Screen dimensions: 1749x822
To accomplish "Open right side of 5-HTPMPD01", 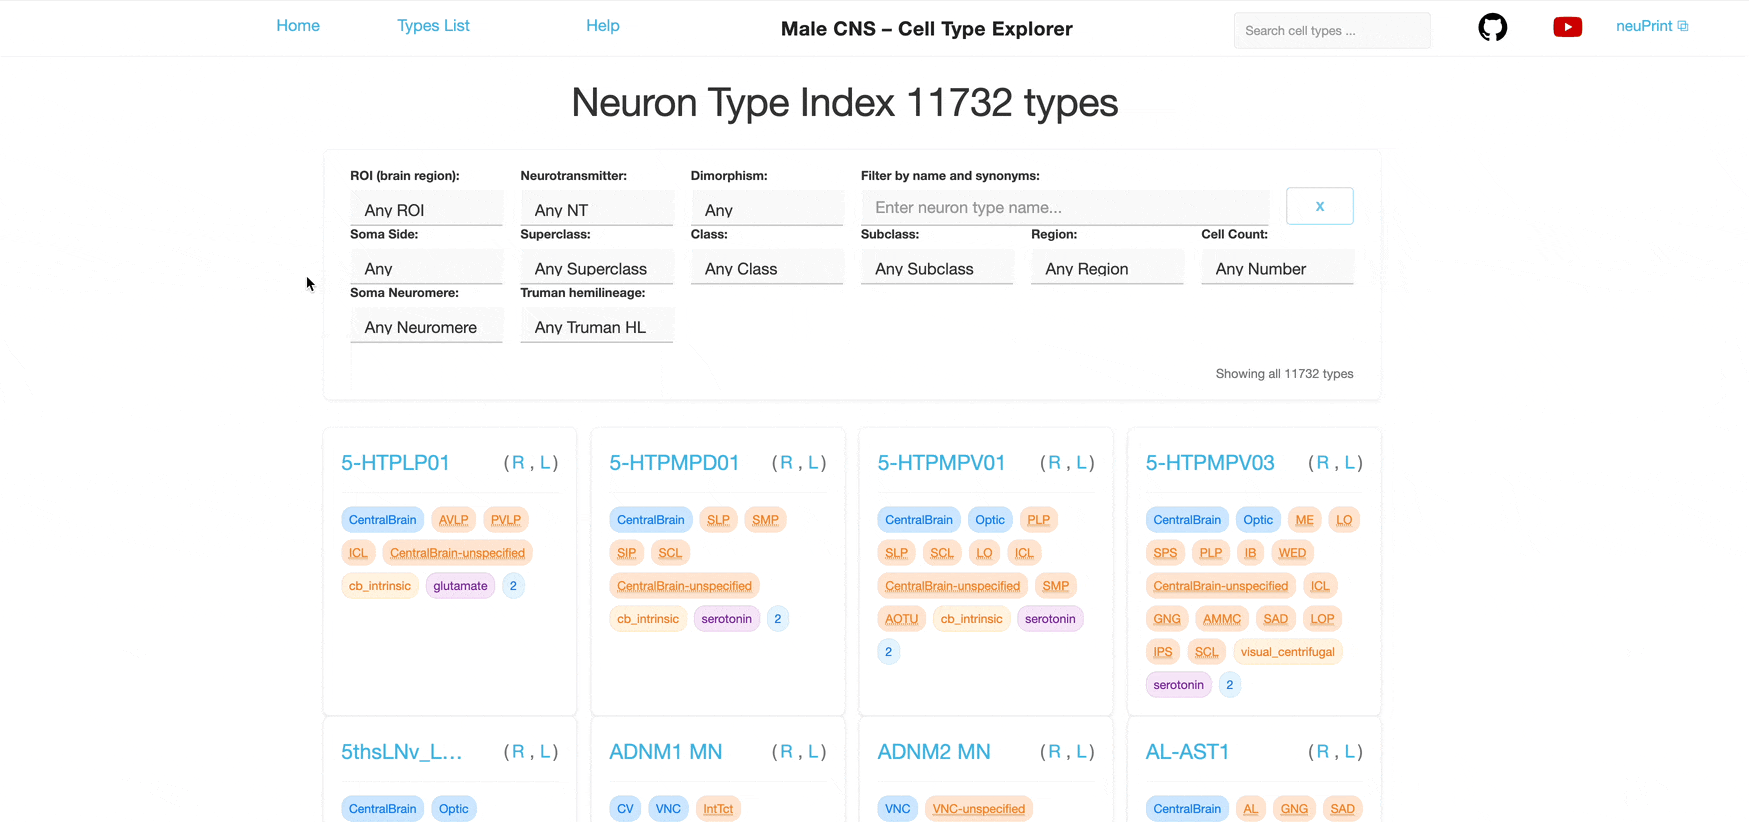I will [786, 463].
